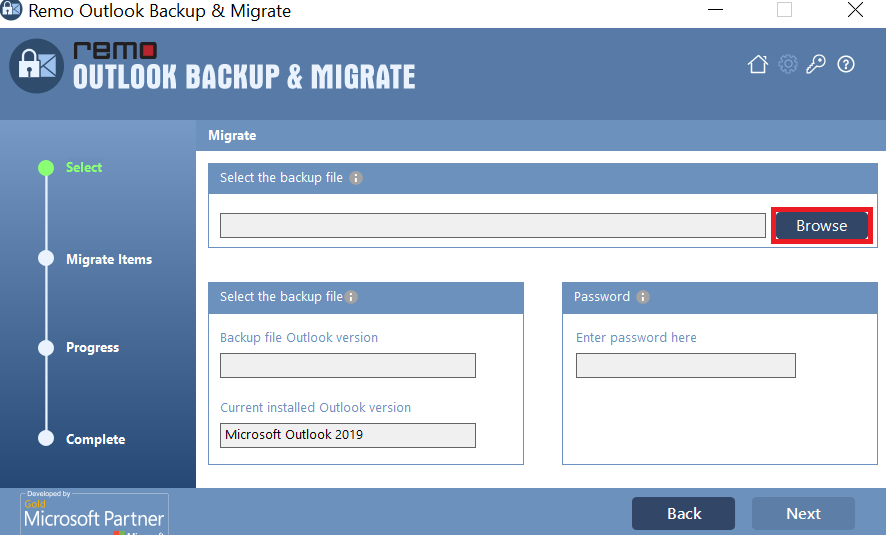Screen dimensions: 886x535
Task: Click info icon beside top 'Select the backup file'
Action: [355, 178]
